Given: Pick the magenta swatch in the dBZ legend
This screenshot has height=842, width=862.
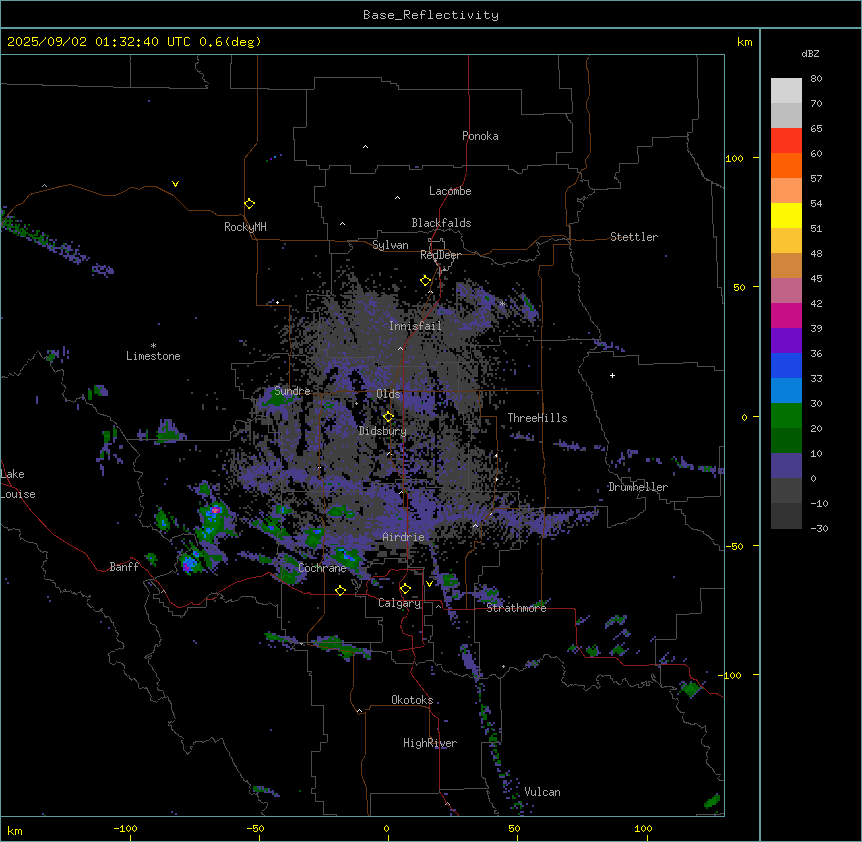Looking at the screenshot, I should 786,315.
